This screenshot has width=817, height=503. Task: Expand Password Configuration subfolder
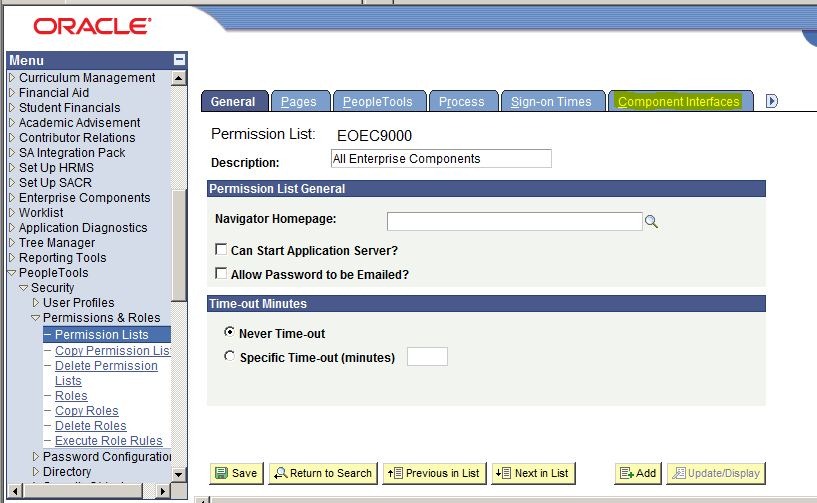click(x=35, y=457)
